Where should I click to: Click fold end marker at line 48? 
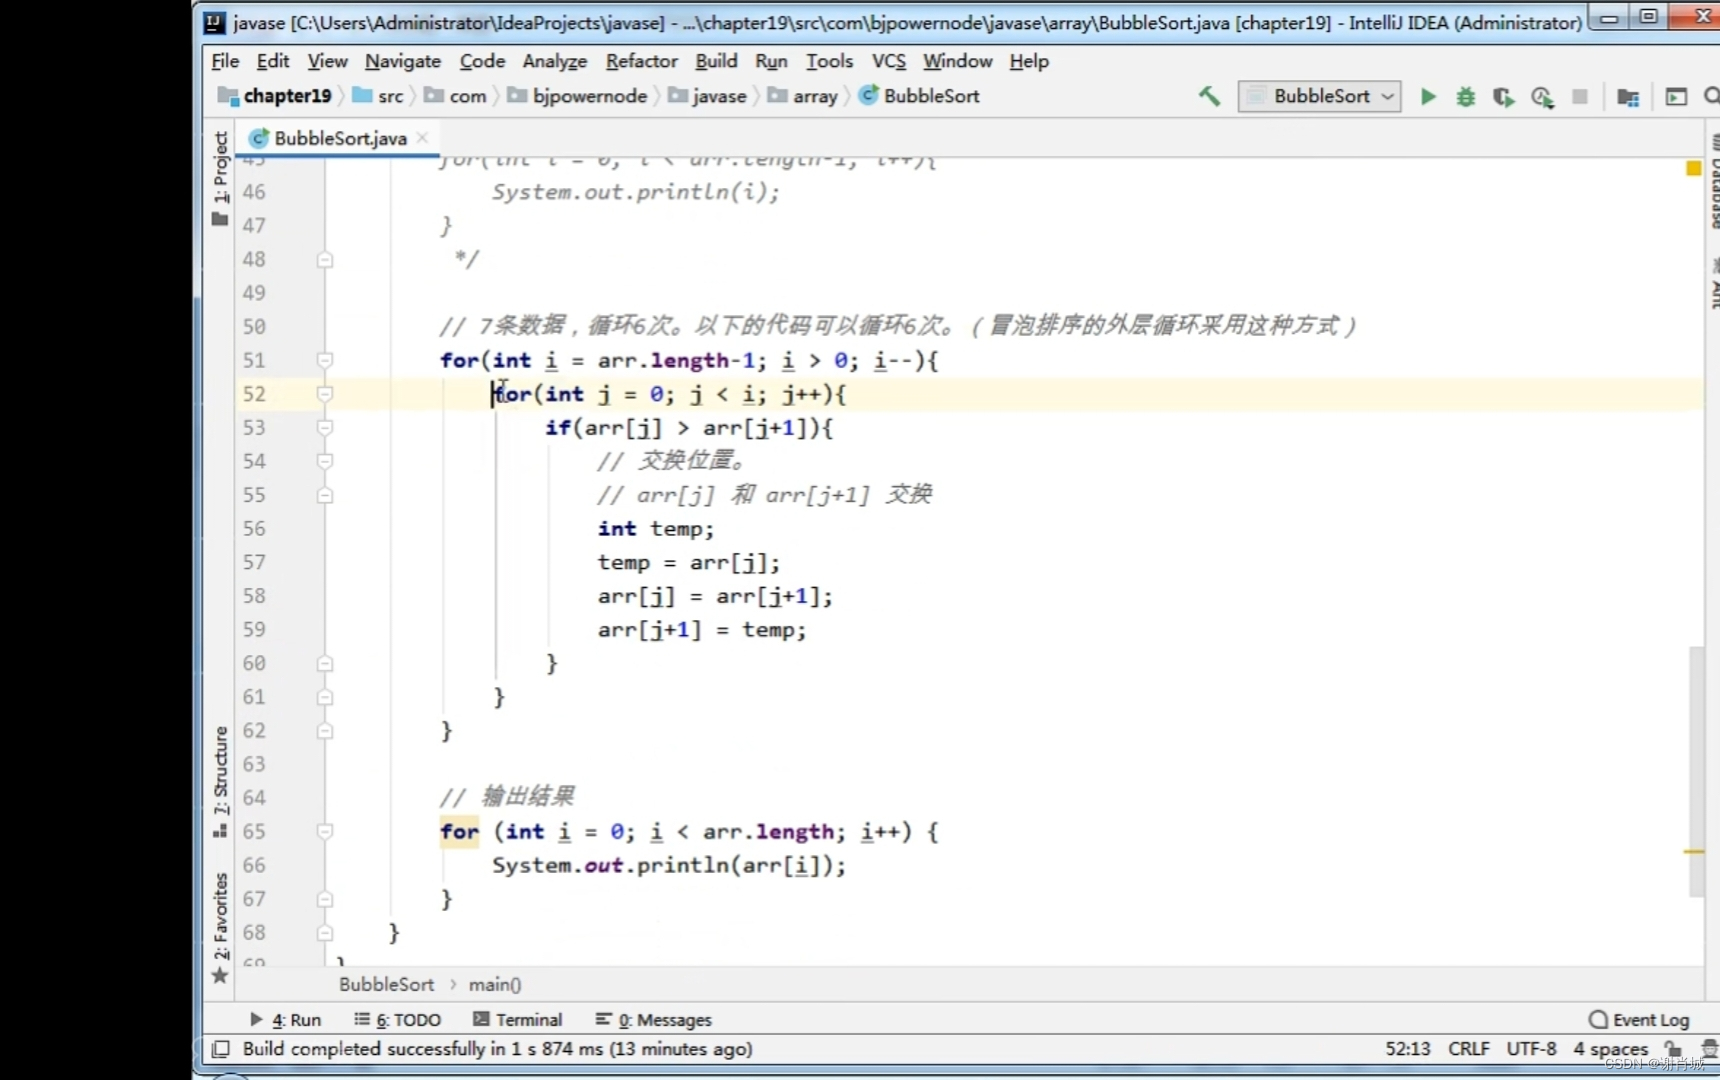click(x=325, y=260)
